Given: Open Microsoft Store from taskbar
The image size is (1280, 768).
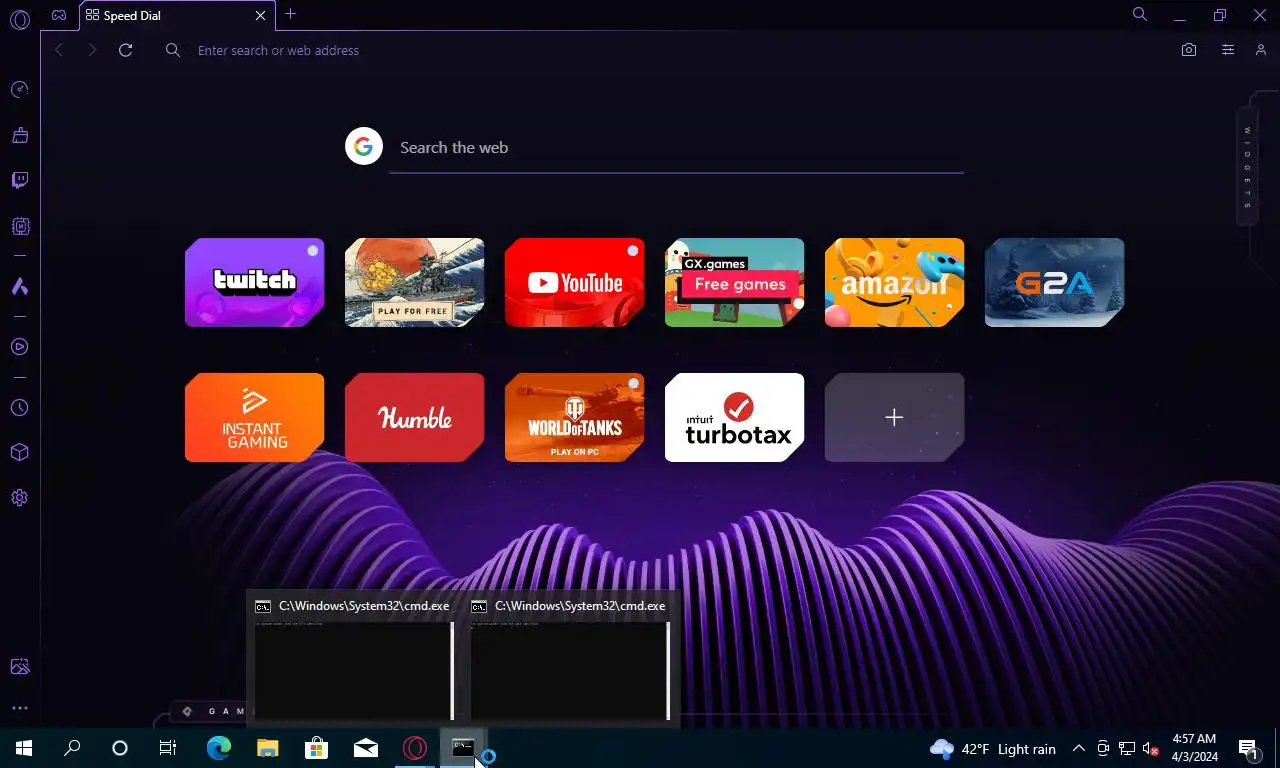Looking at the screenshot, I should coord(316,748).
